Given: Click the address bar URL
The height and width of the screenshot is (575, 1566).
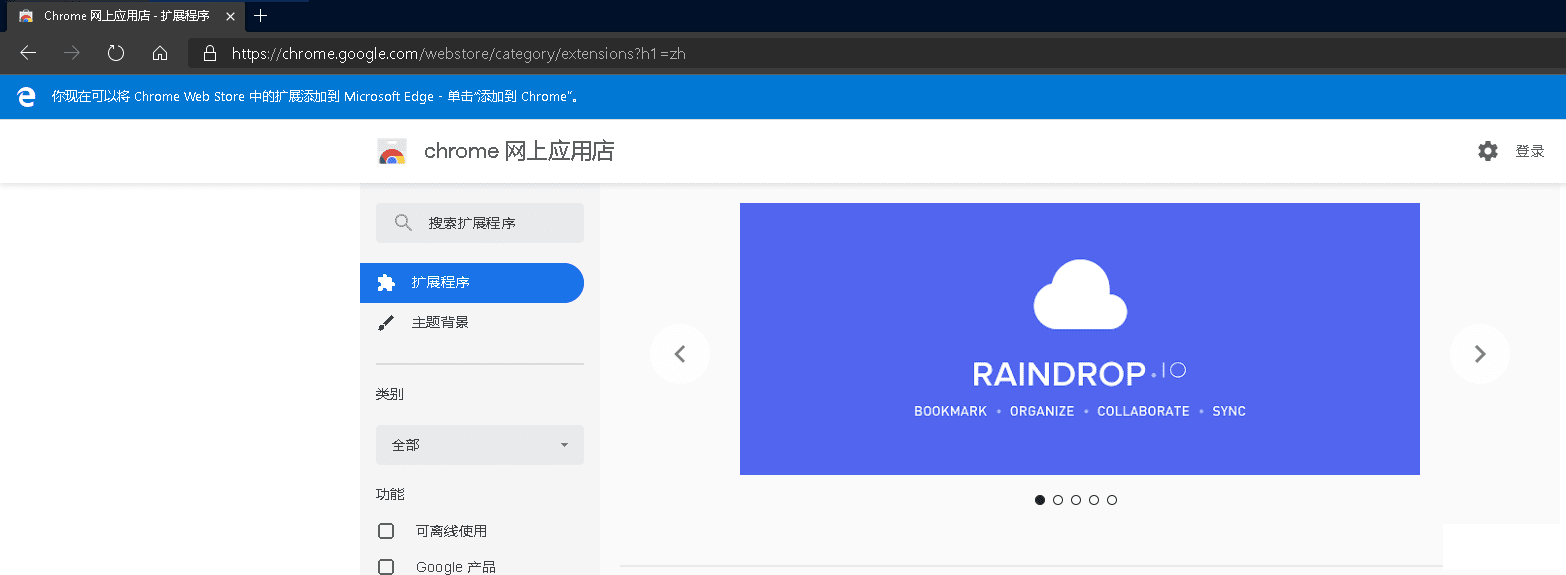Looking at the screenshot, I should click(x=458, y=54).
